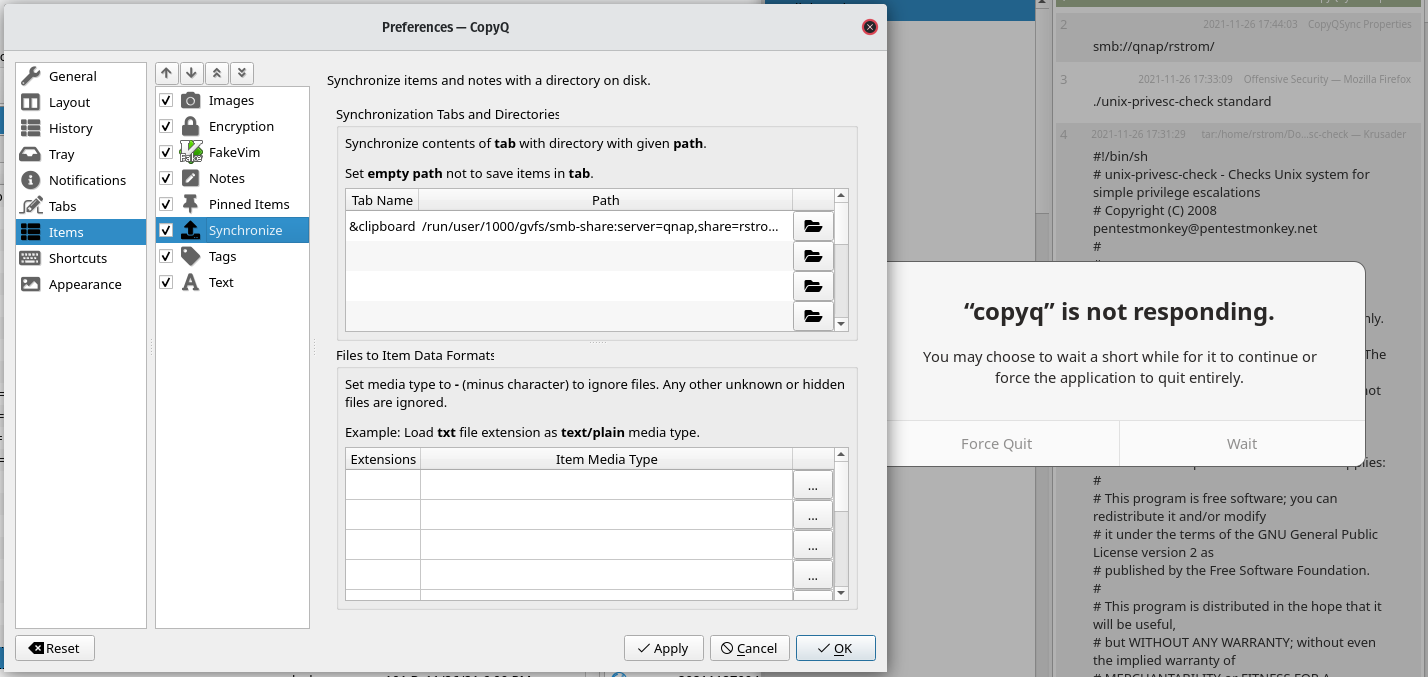This screenshot has width=1428, height=677.
Task: Uncheck the FakeVim plugin
Action: click(166, 152)
